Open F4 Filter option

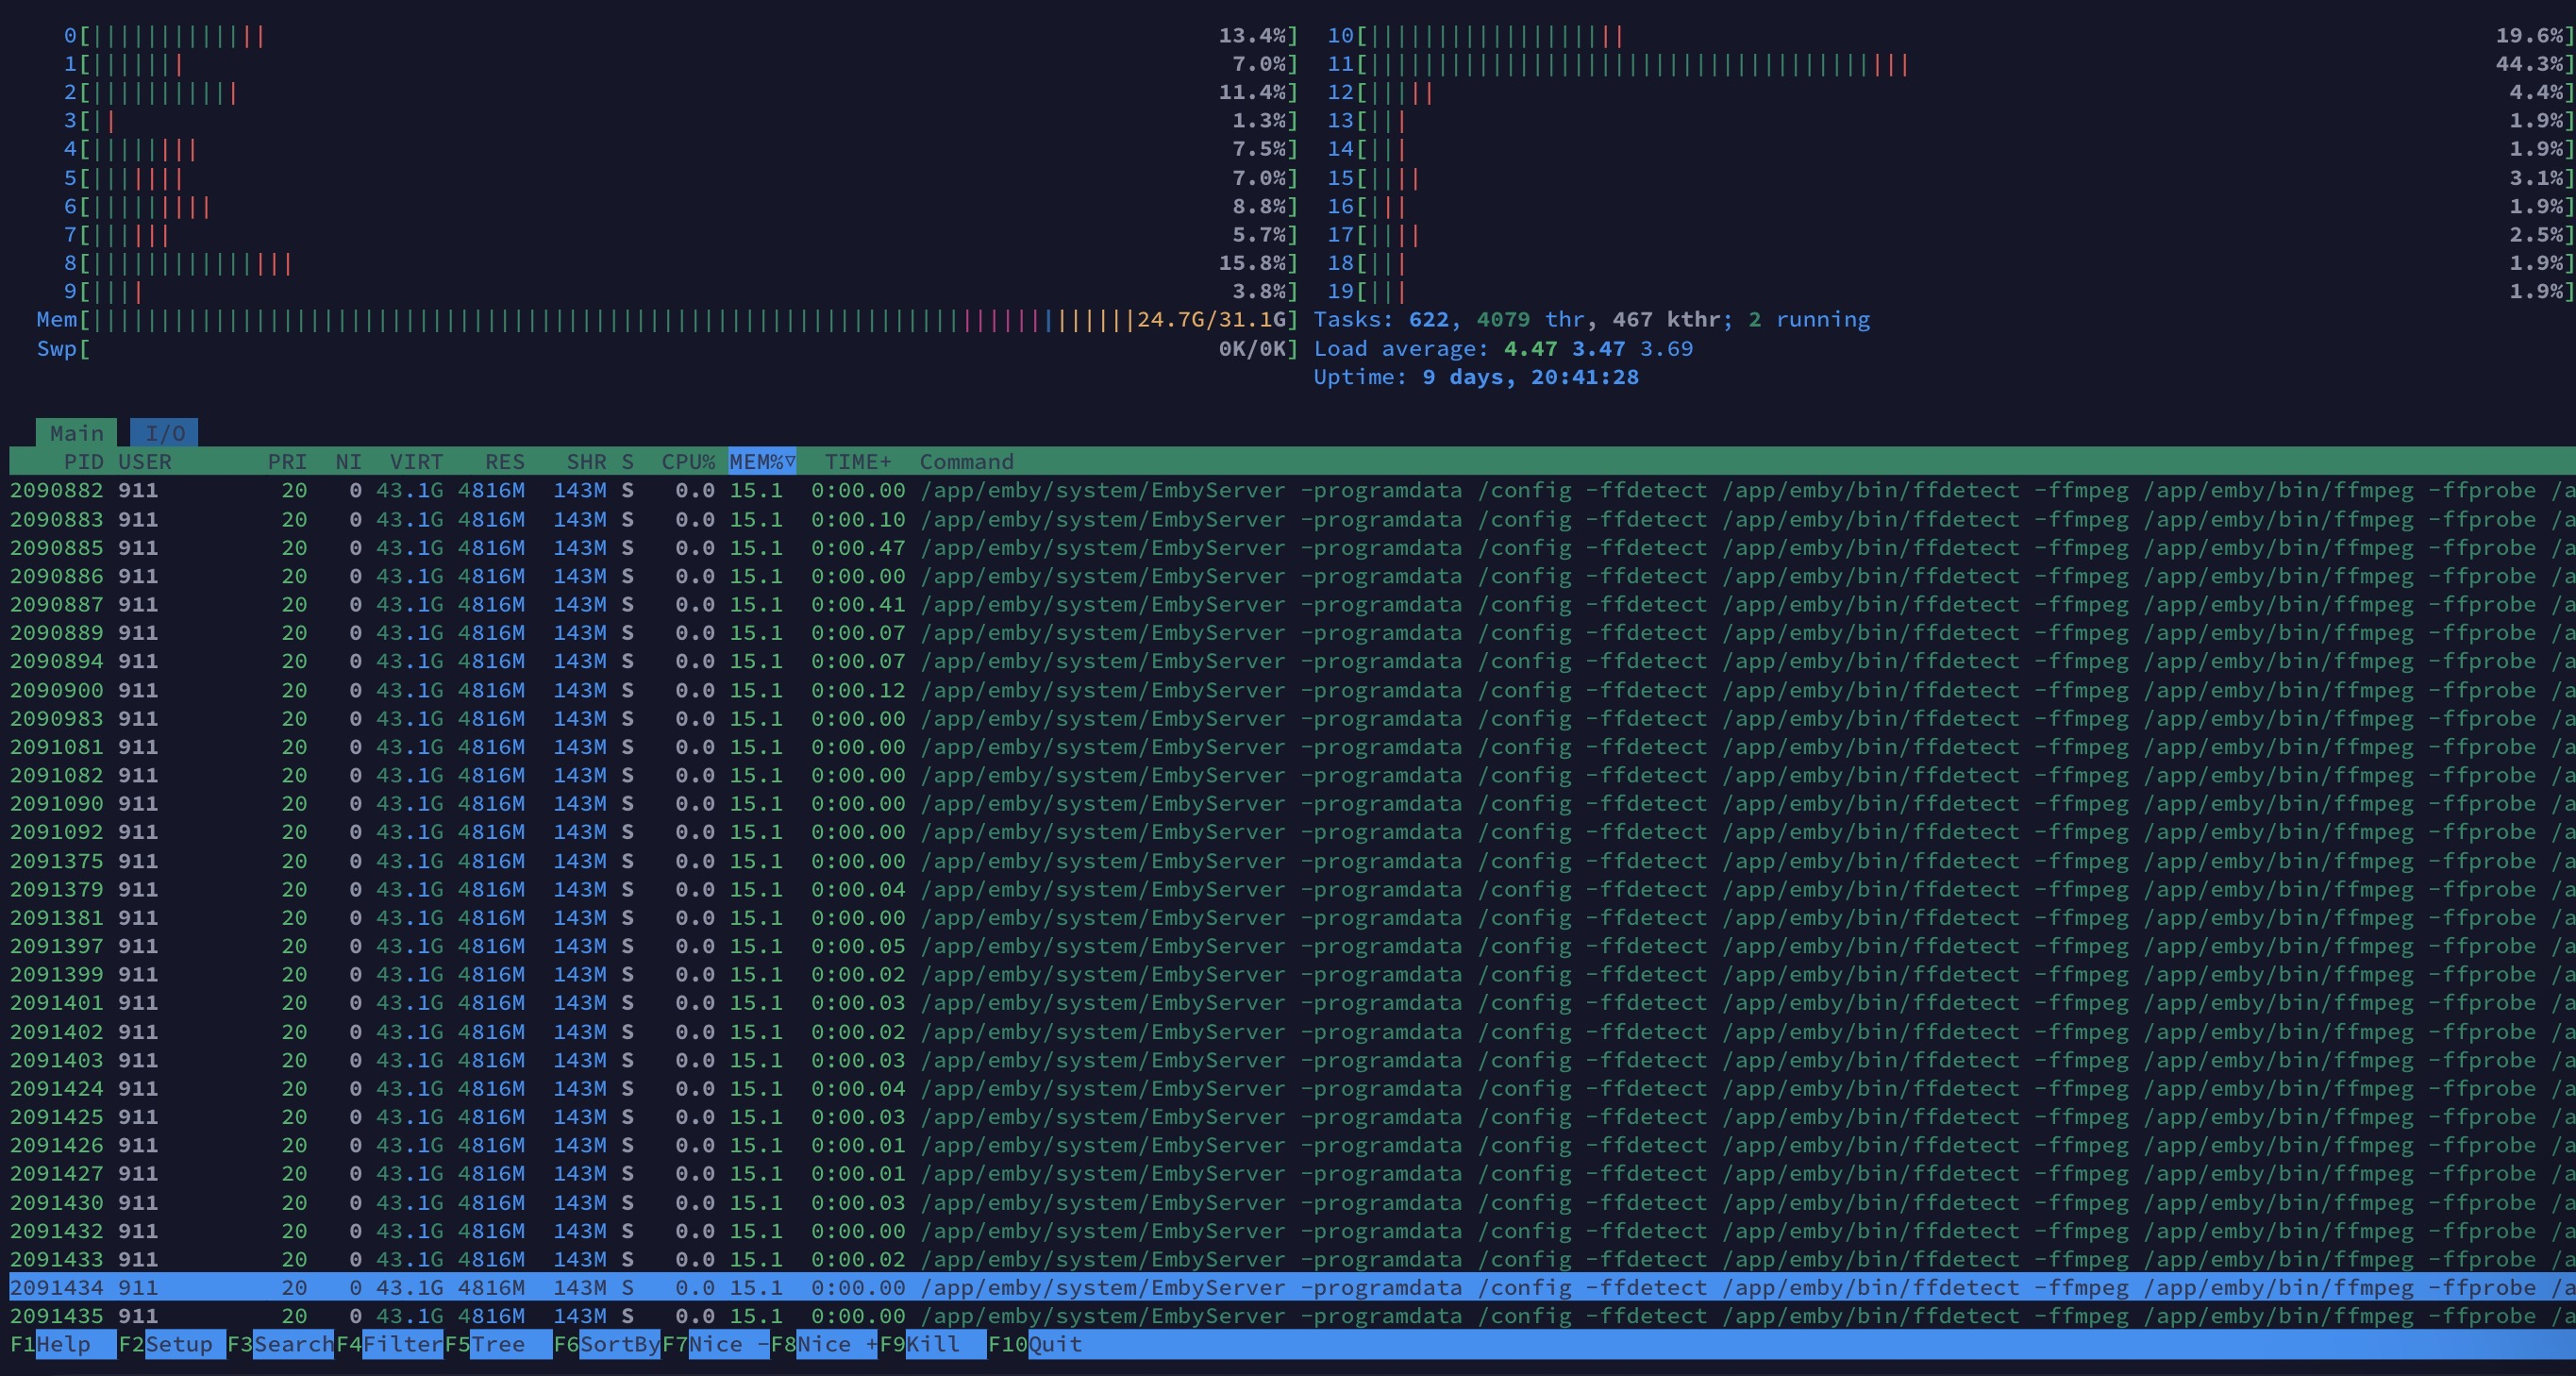[401, 1344]
